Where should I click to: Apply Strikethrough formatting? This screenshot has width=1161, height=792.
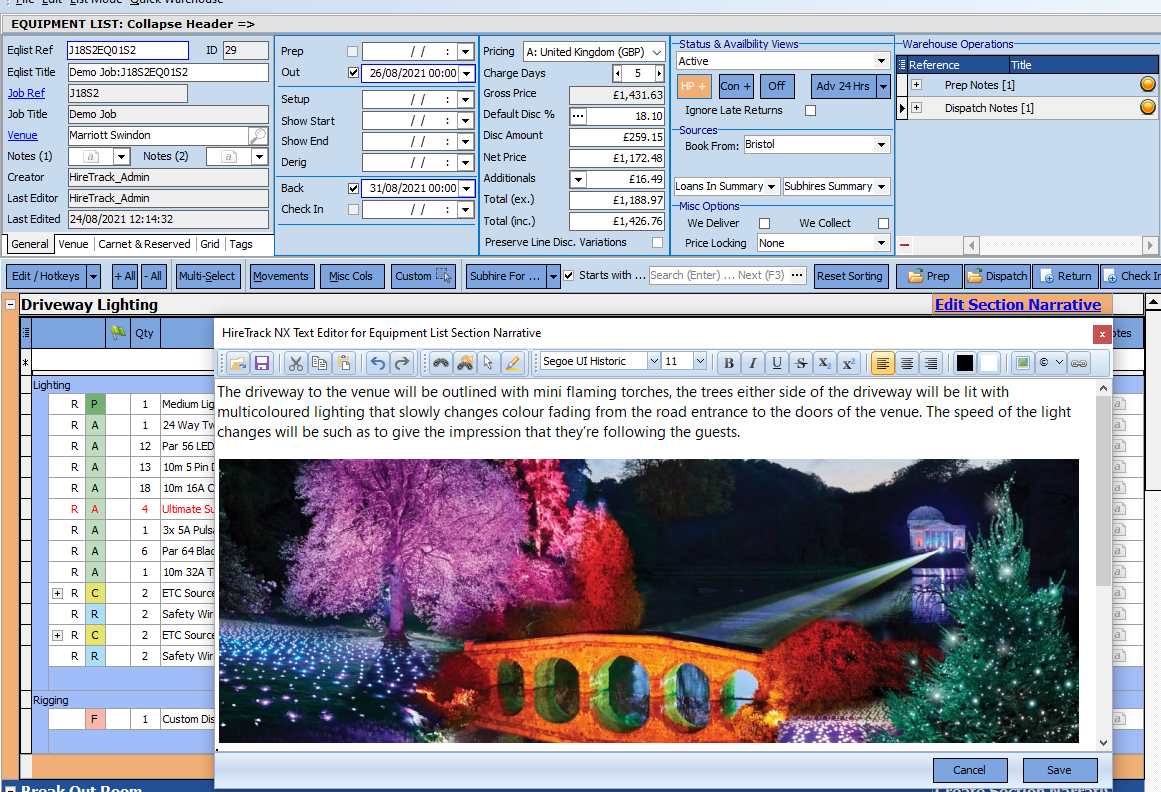pos(801,363)
